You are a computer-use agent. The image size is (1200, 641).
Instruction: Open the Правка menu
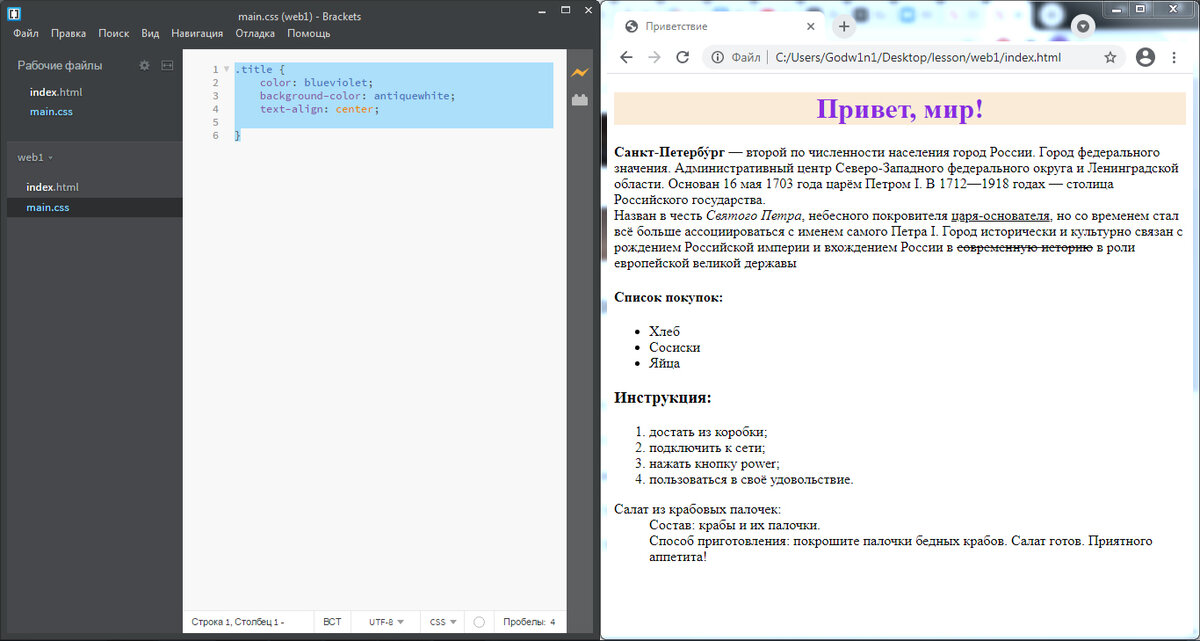coord(68,33)
